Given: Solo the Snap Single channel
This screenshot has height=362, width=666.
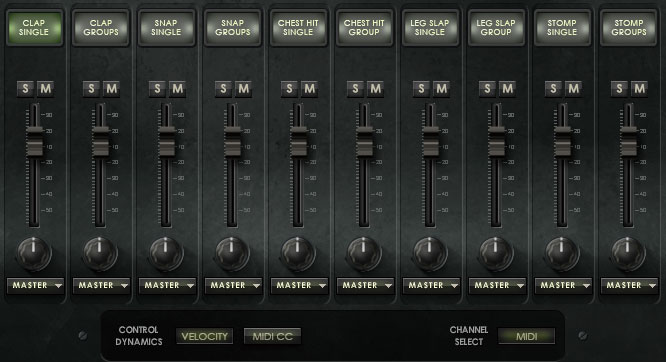Looking at the screenshot, I should pyautogui.click(x=158, y=89).
